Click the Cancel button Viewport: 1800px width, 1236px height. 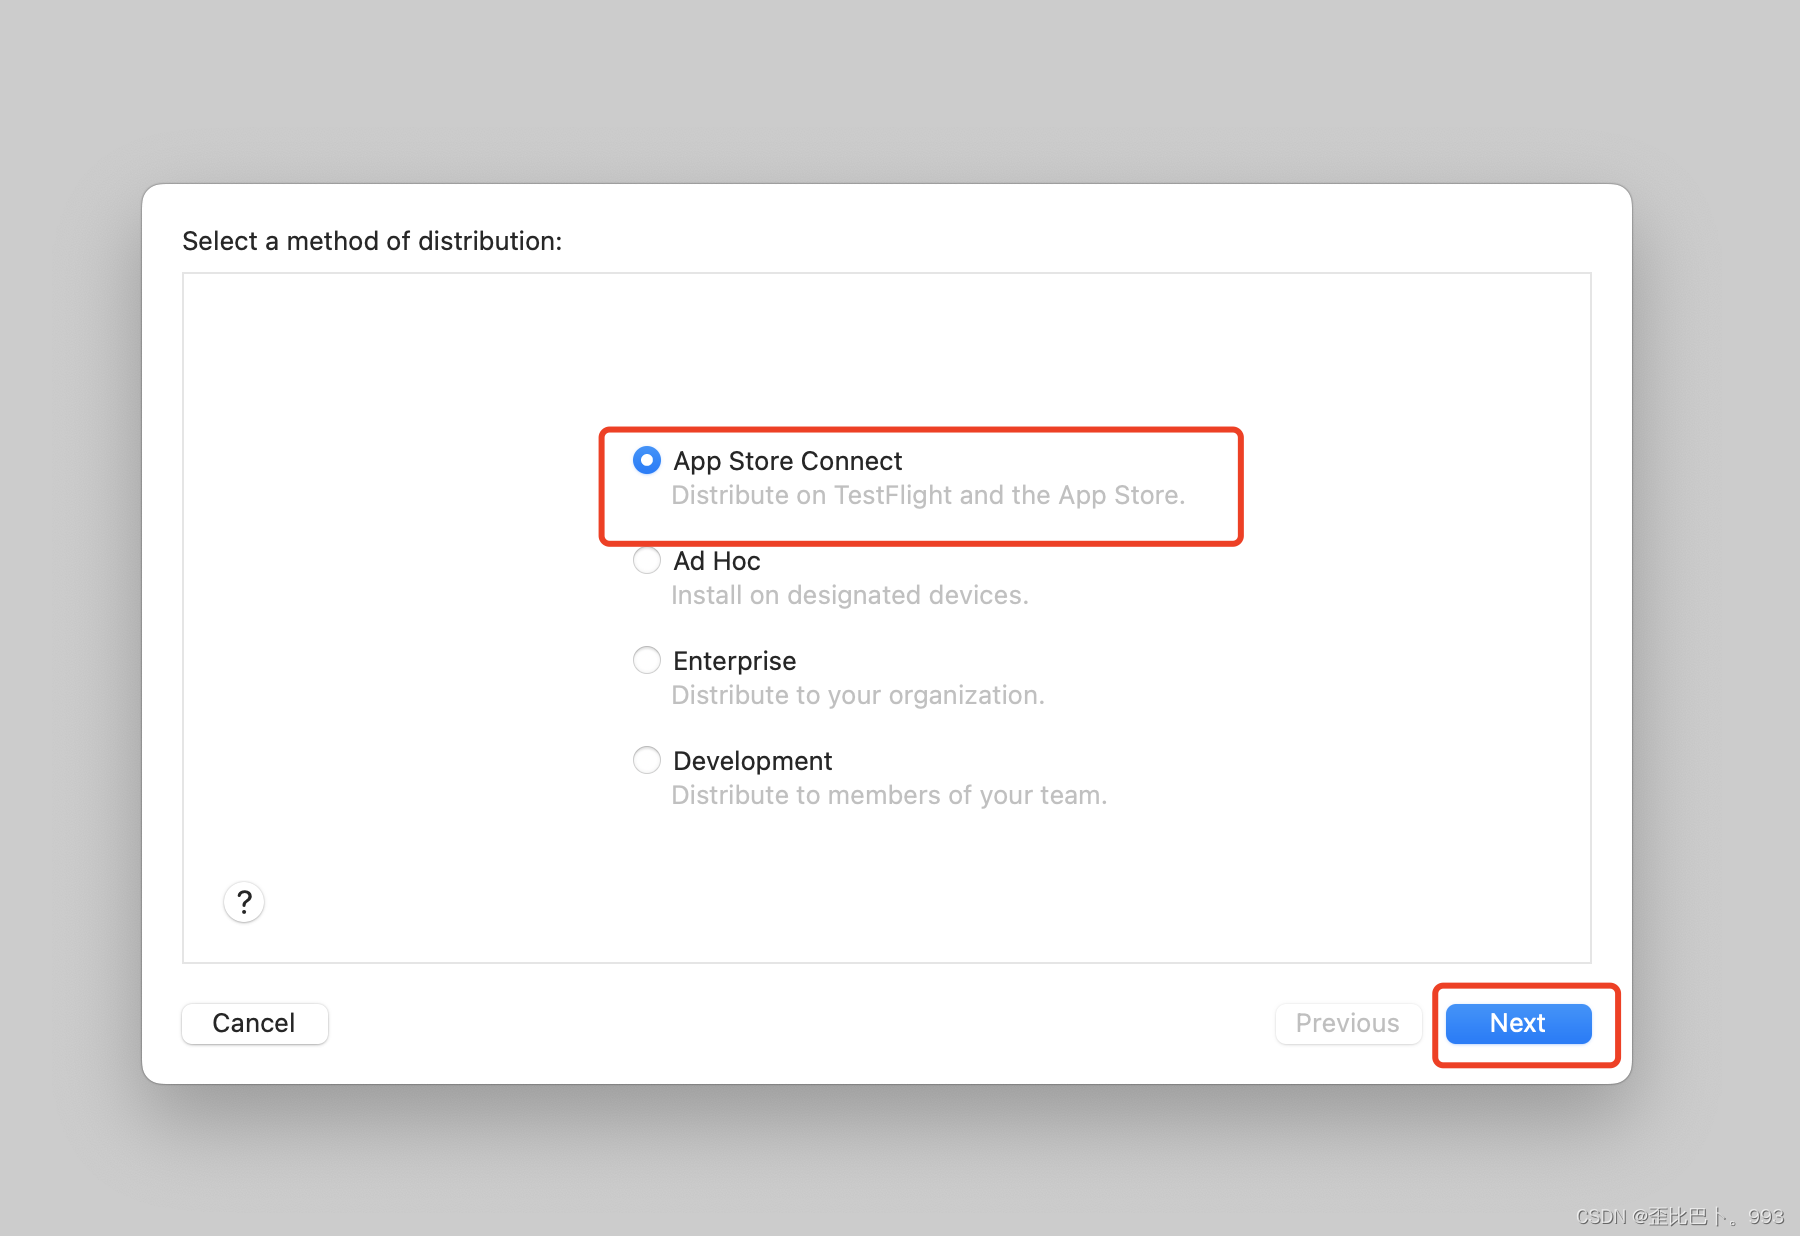point(254,1023)
